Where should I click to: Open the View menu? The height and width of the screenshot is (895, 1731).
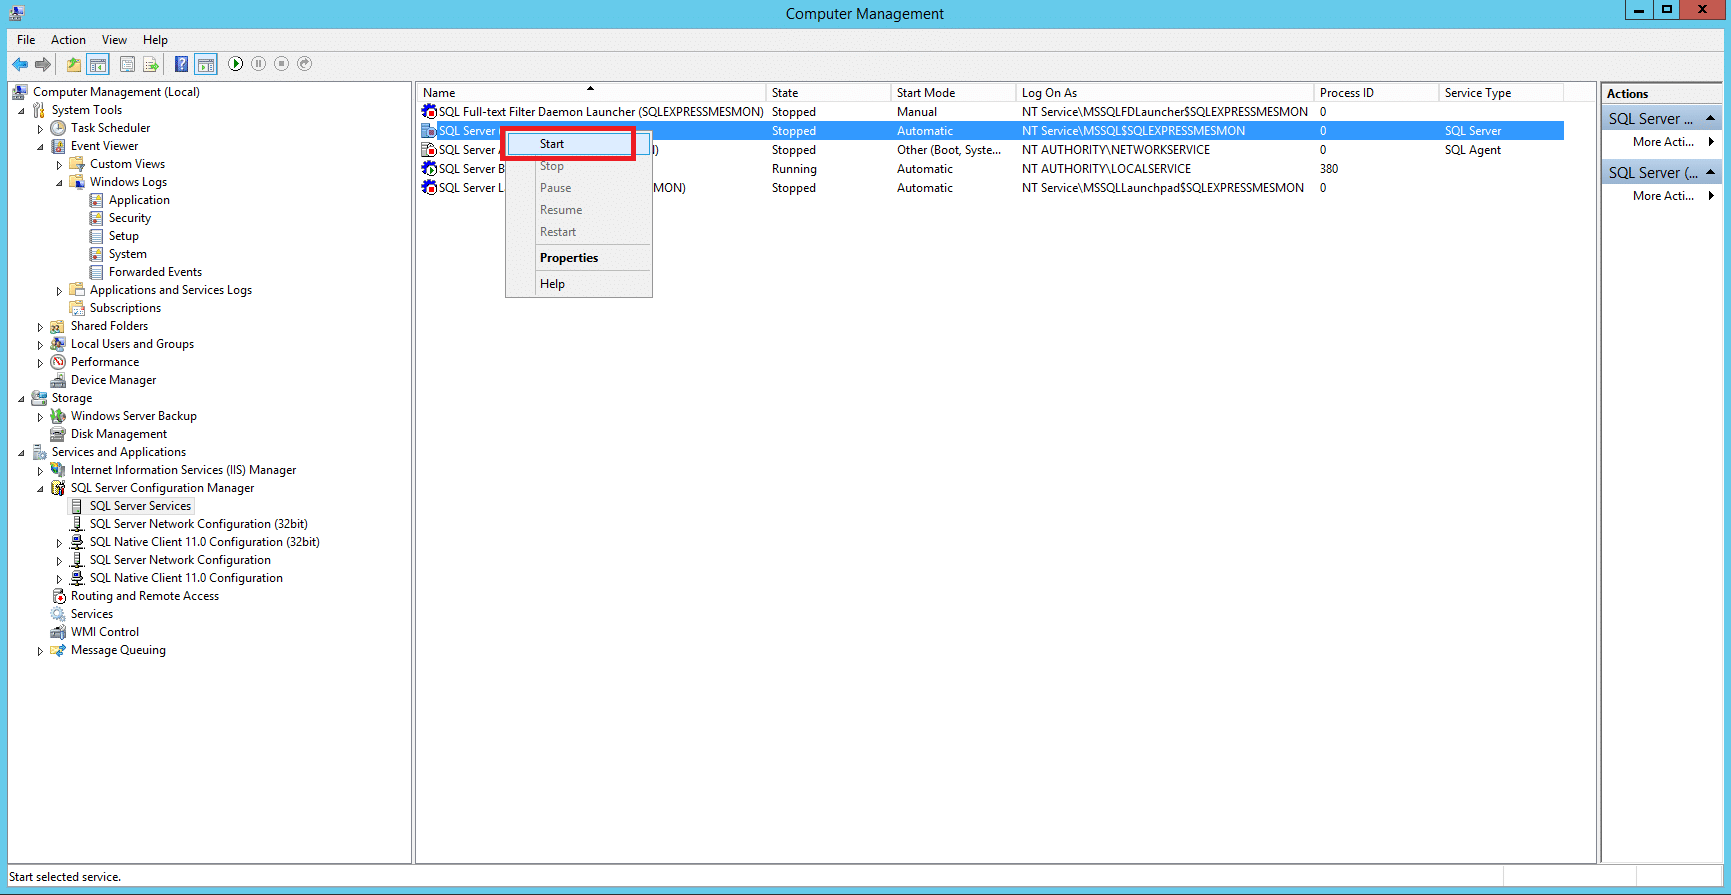point(114,40)
